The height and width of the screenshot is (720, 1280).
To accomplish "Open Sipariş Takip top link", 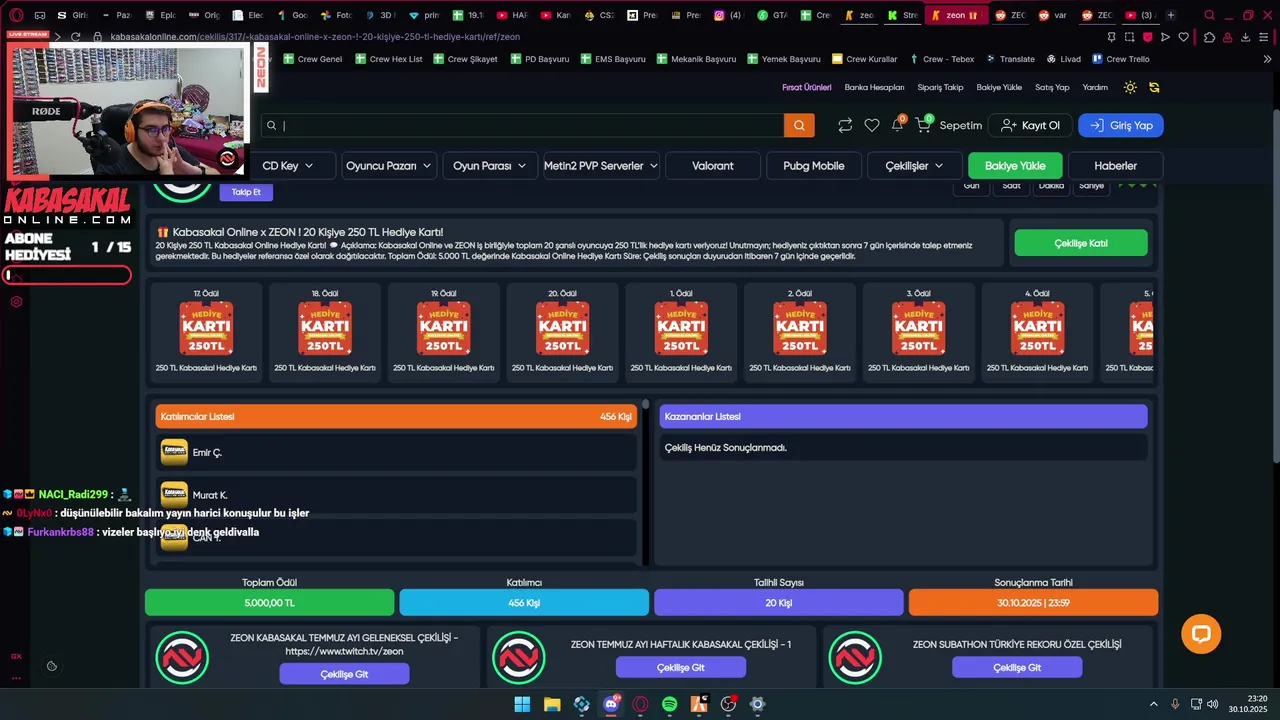I will (x=940, y=87).
